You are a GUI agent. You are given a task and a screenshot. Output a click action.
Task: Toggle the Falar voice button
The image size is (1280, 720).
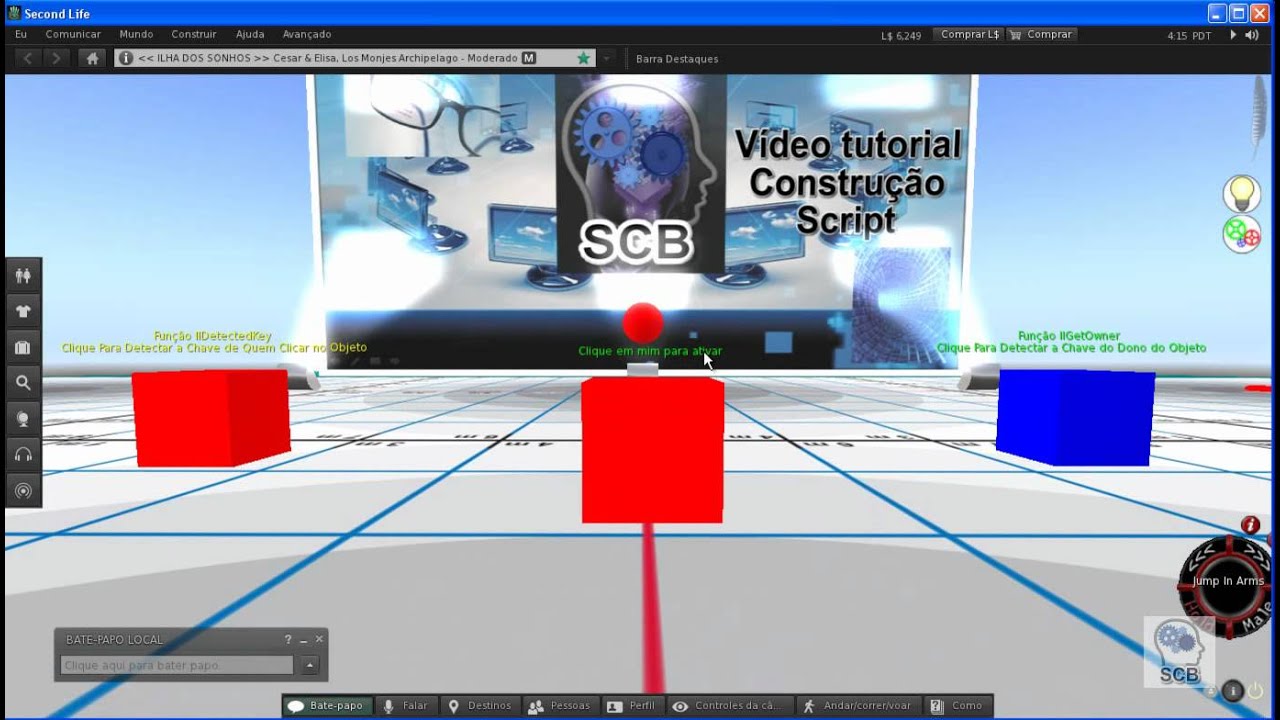[406, 706]
